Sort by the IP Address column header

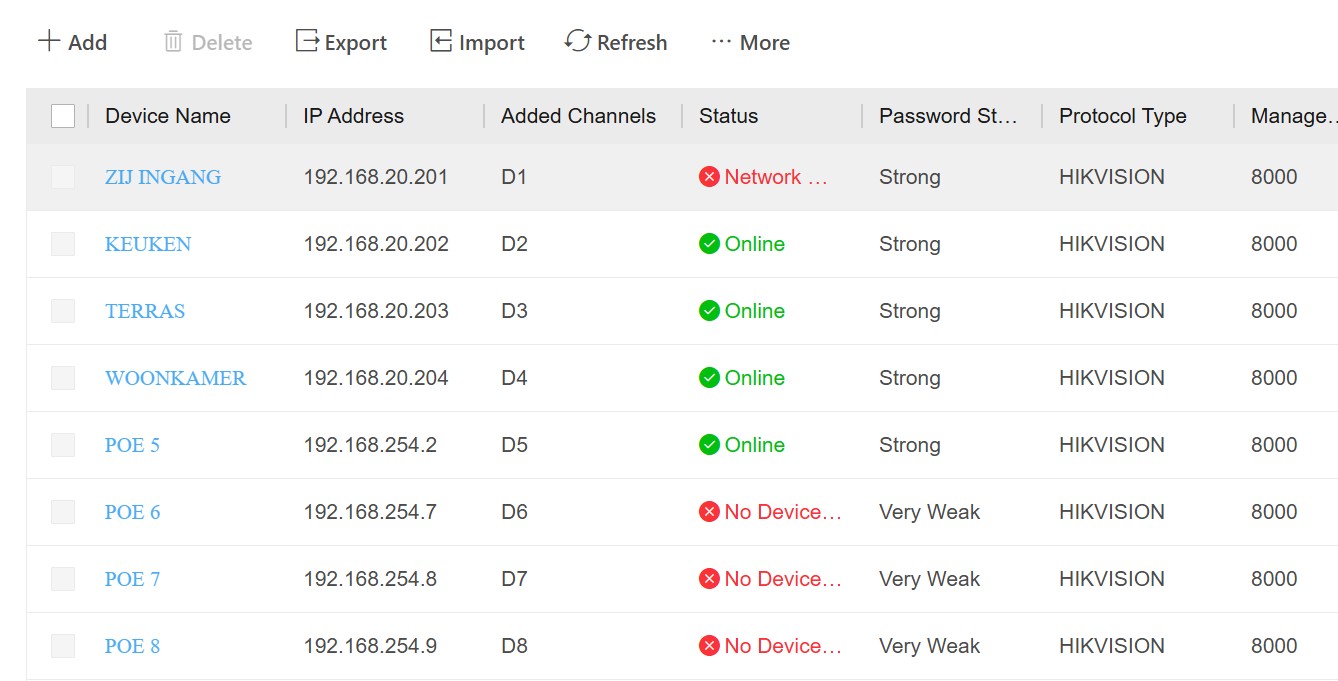353,116
